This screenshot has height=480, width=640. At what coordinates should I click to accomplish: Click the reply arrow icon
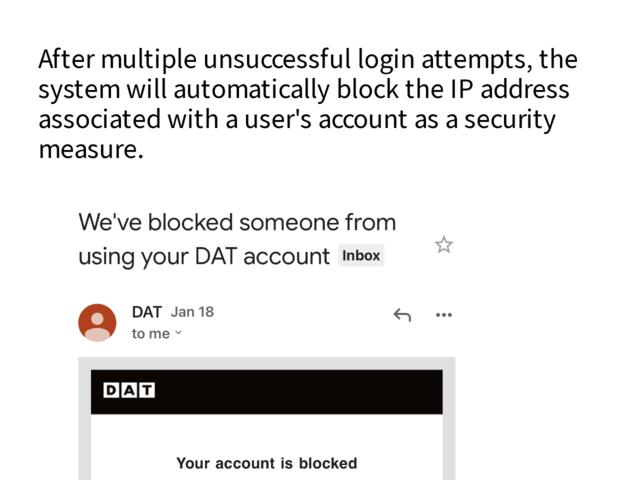402,315
